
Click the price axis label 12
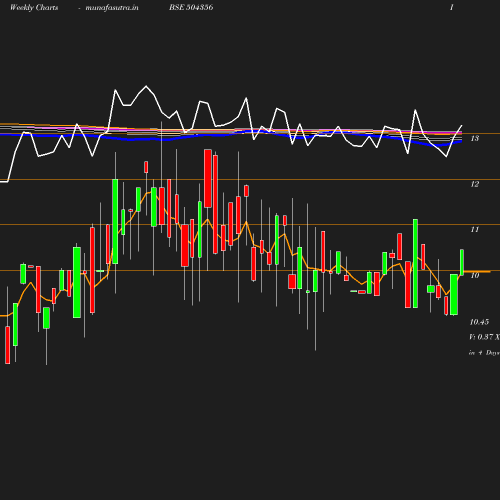[x=475, y=184]
